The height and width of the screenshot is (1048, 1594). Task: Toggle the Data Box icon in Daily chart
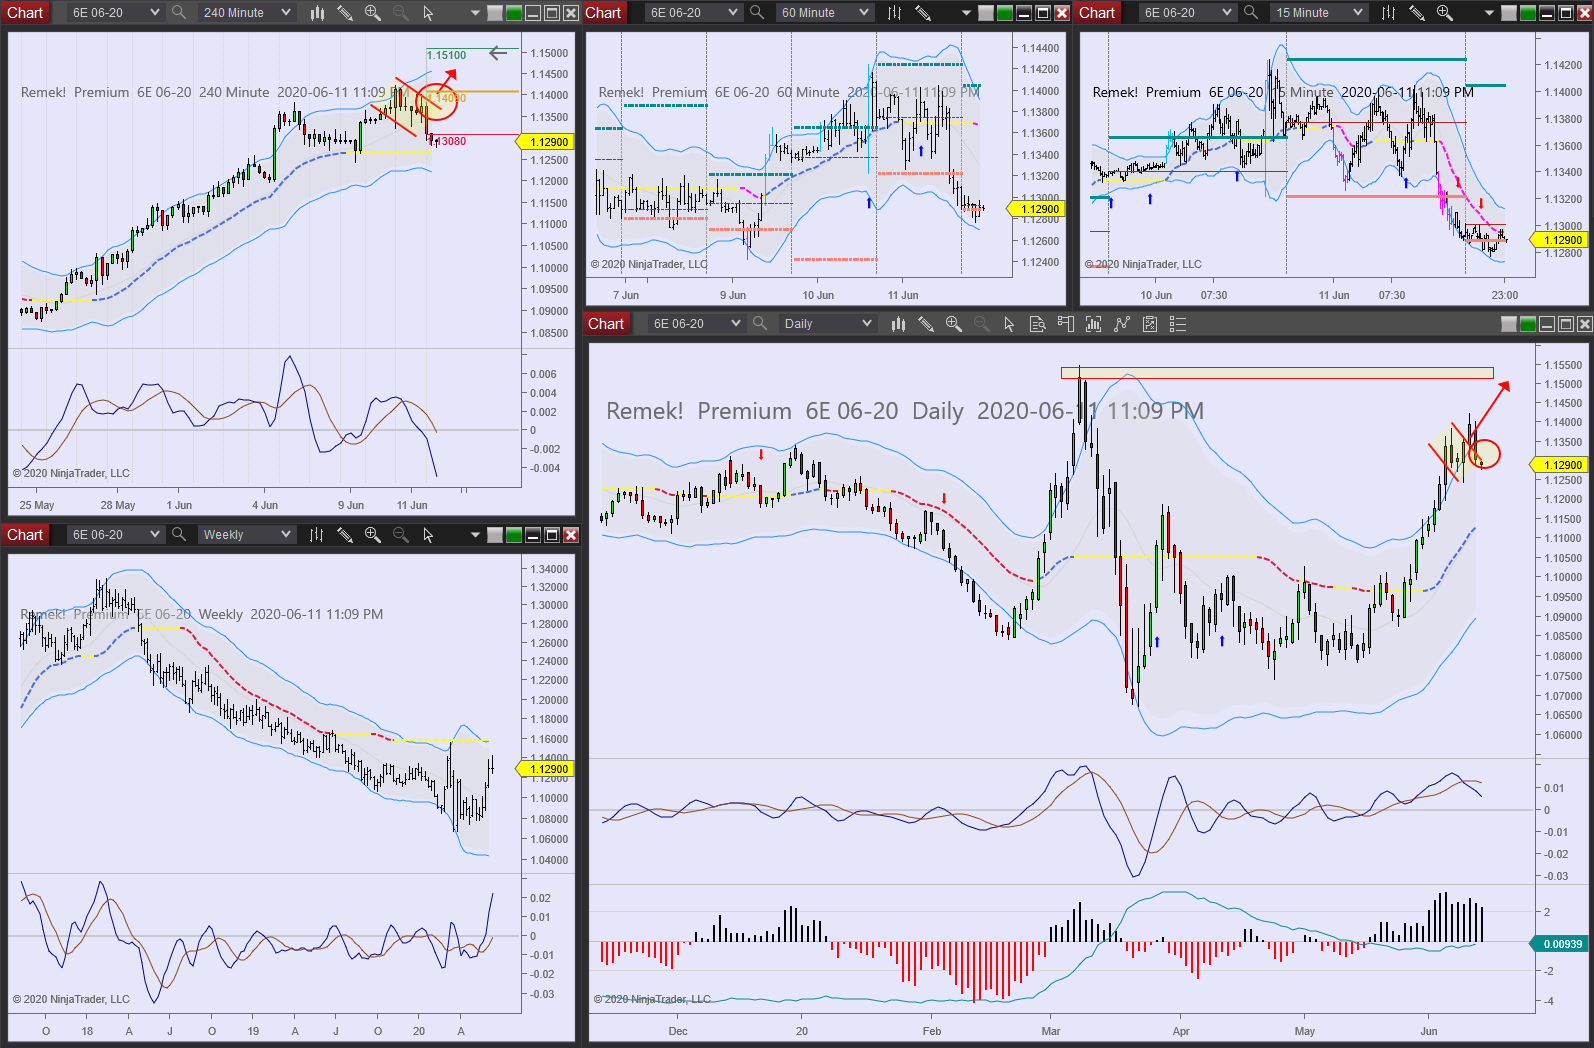(1038, 323)
